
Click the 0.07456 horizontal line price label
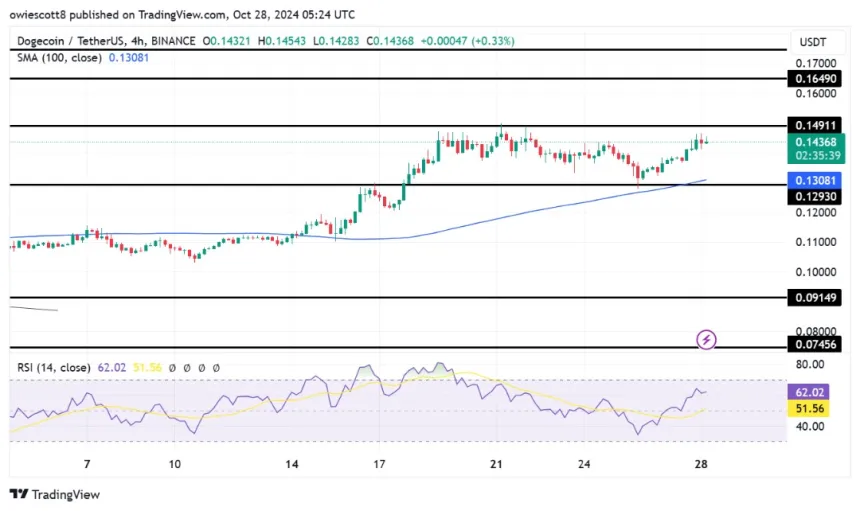[x=816, y=345]
